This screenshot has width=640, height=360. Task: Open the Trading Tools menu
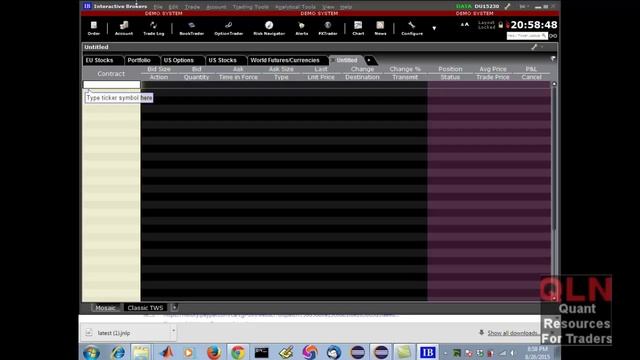click(251, 7)
